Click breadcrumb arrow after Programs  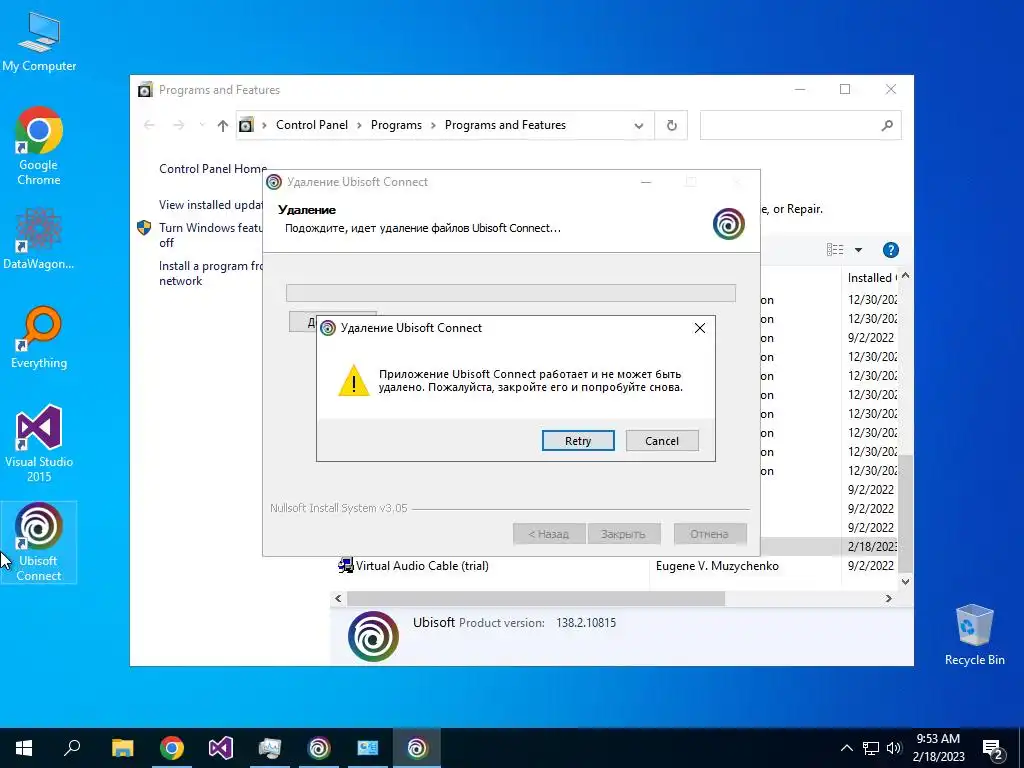433,125
